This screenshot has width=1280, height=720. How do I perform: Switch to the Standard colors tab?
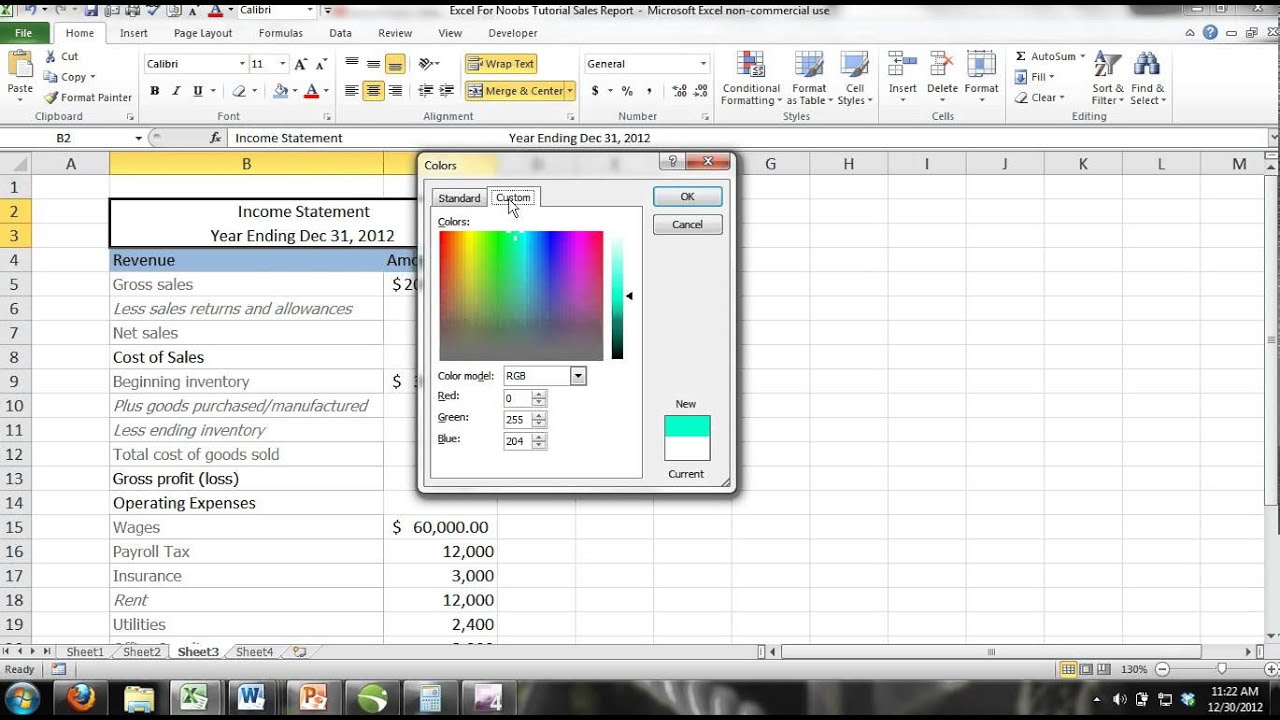459,198
